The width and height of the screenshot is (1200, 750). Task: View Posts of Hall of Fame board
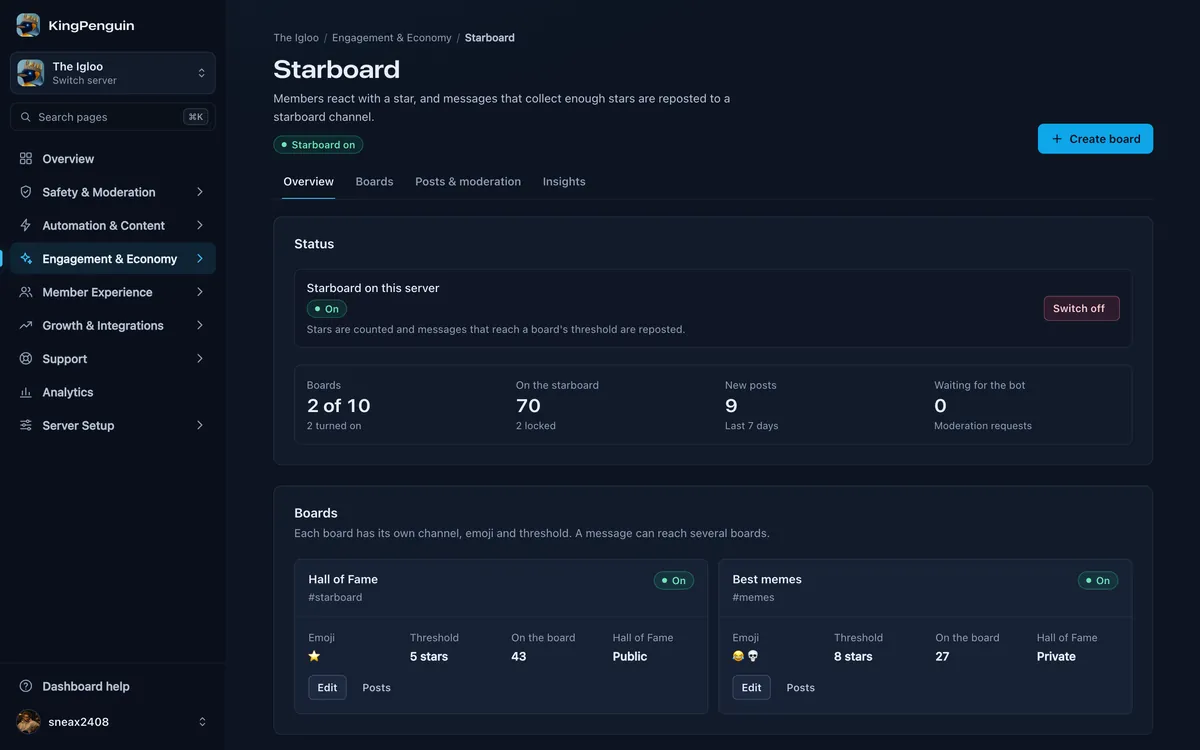tap(376, 687)
